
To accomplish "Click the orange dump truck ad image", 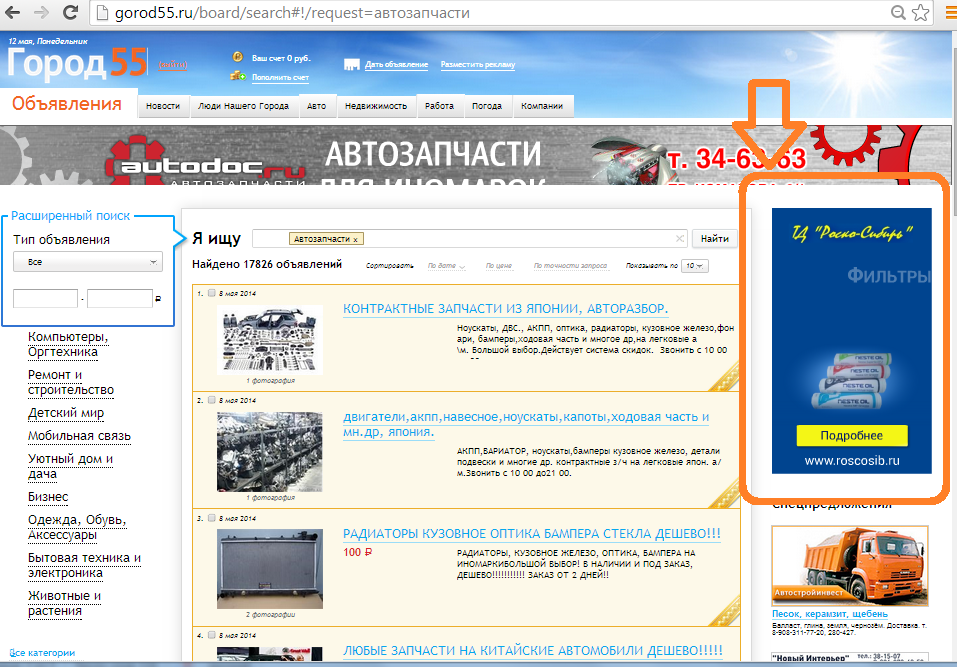I will [x=850, y=566].
